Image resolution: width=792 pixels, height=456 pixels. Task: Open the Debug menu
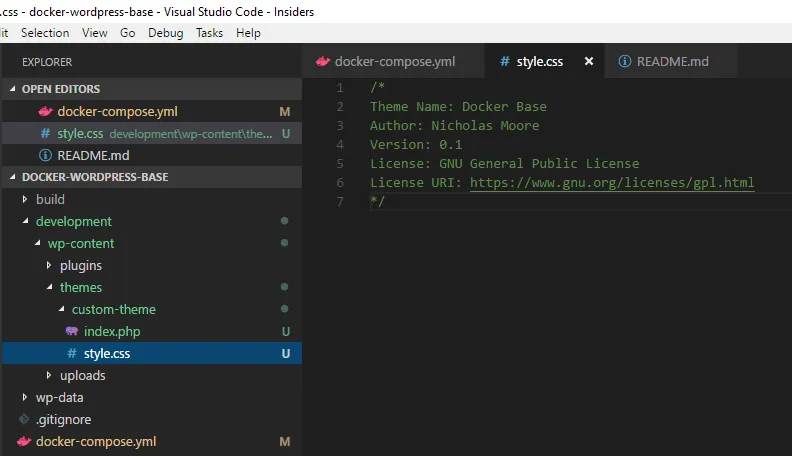(x=165, y=33)
